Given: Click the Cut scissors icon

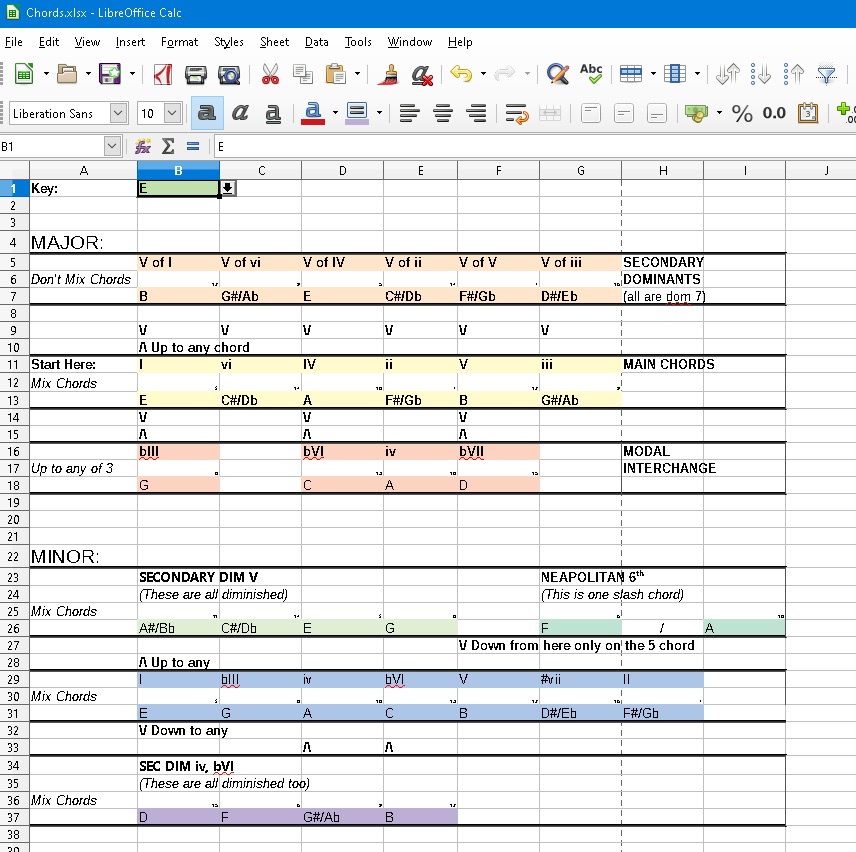Looking at the screenshot, I should pyautogui.click(x=270, y=74).
